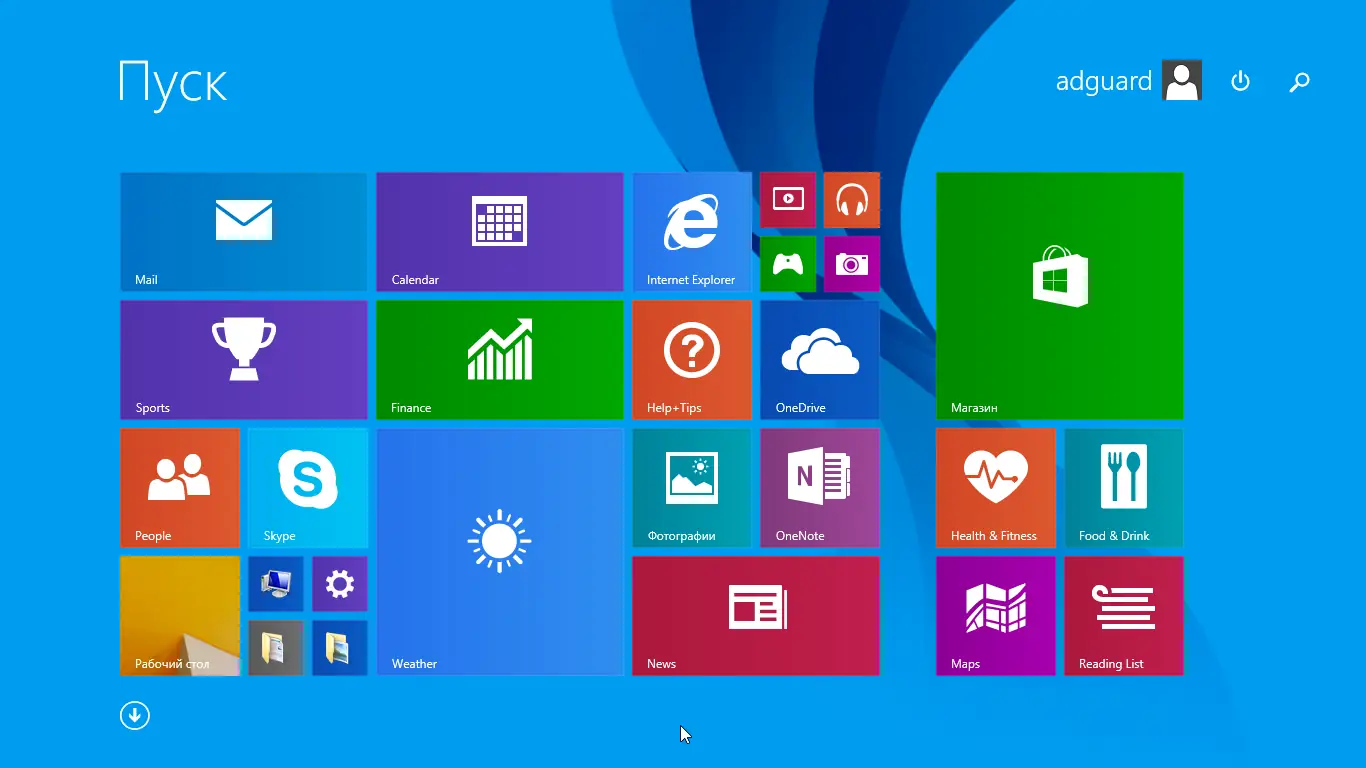Launch Skype from its tile
The width and height of the screenshot is (1366, 768).
coord(308,488)
